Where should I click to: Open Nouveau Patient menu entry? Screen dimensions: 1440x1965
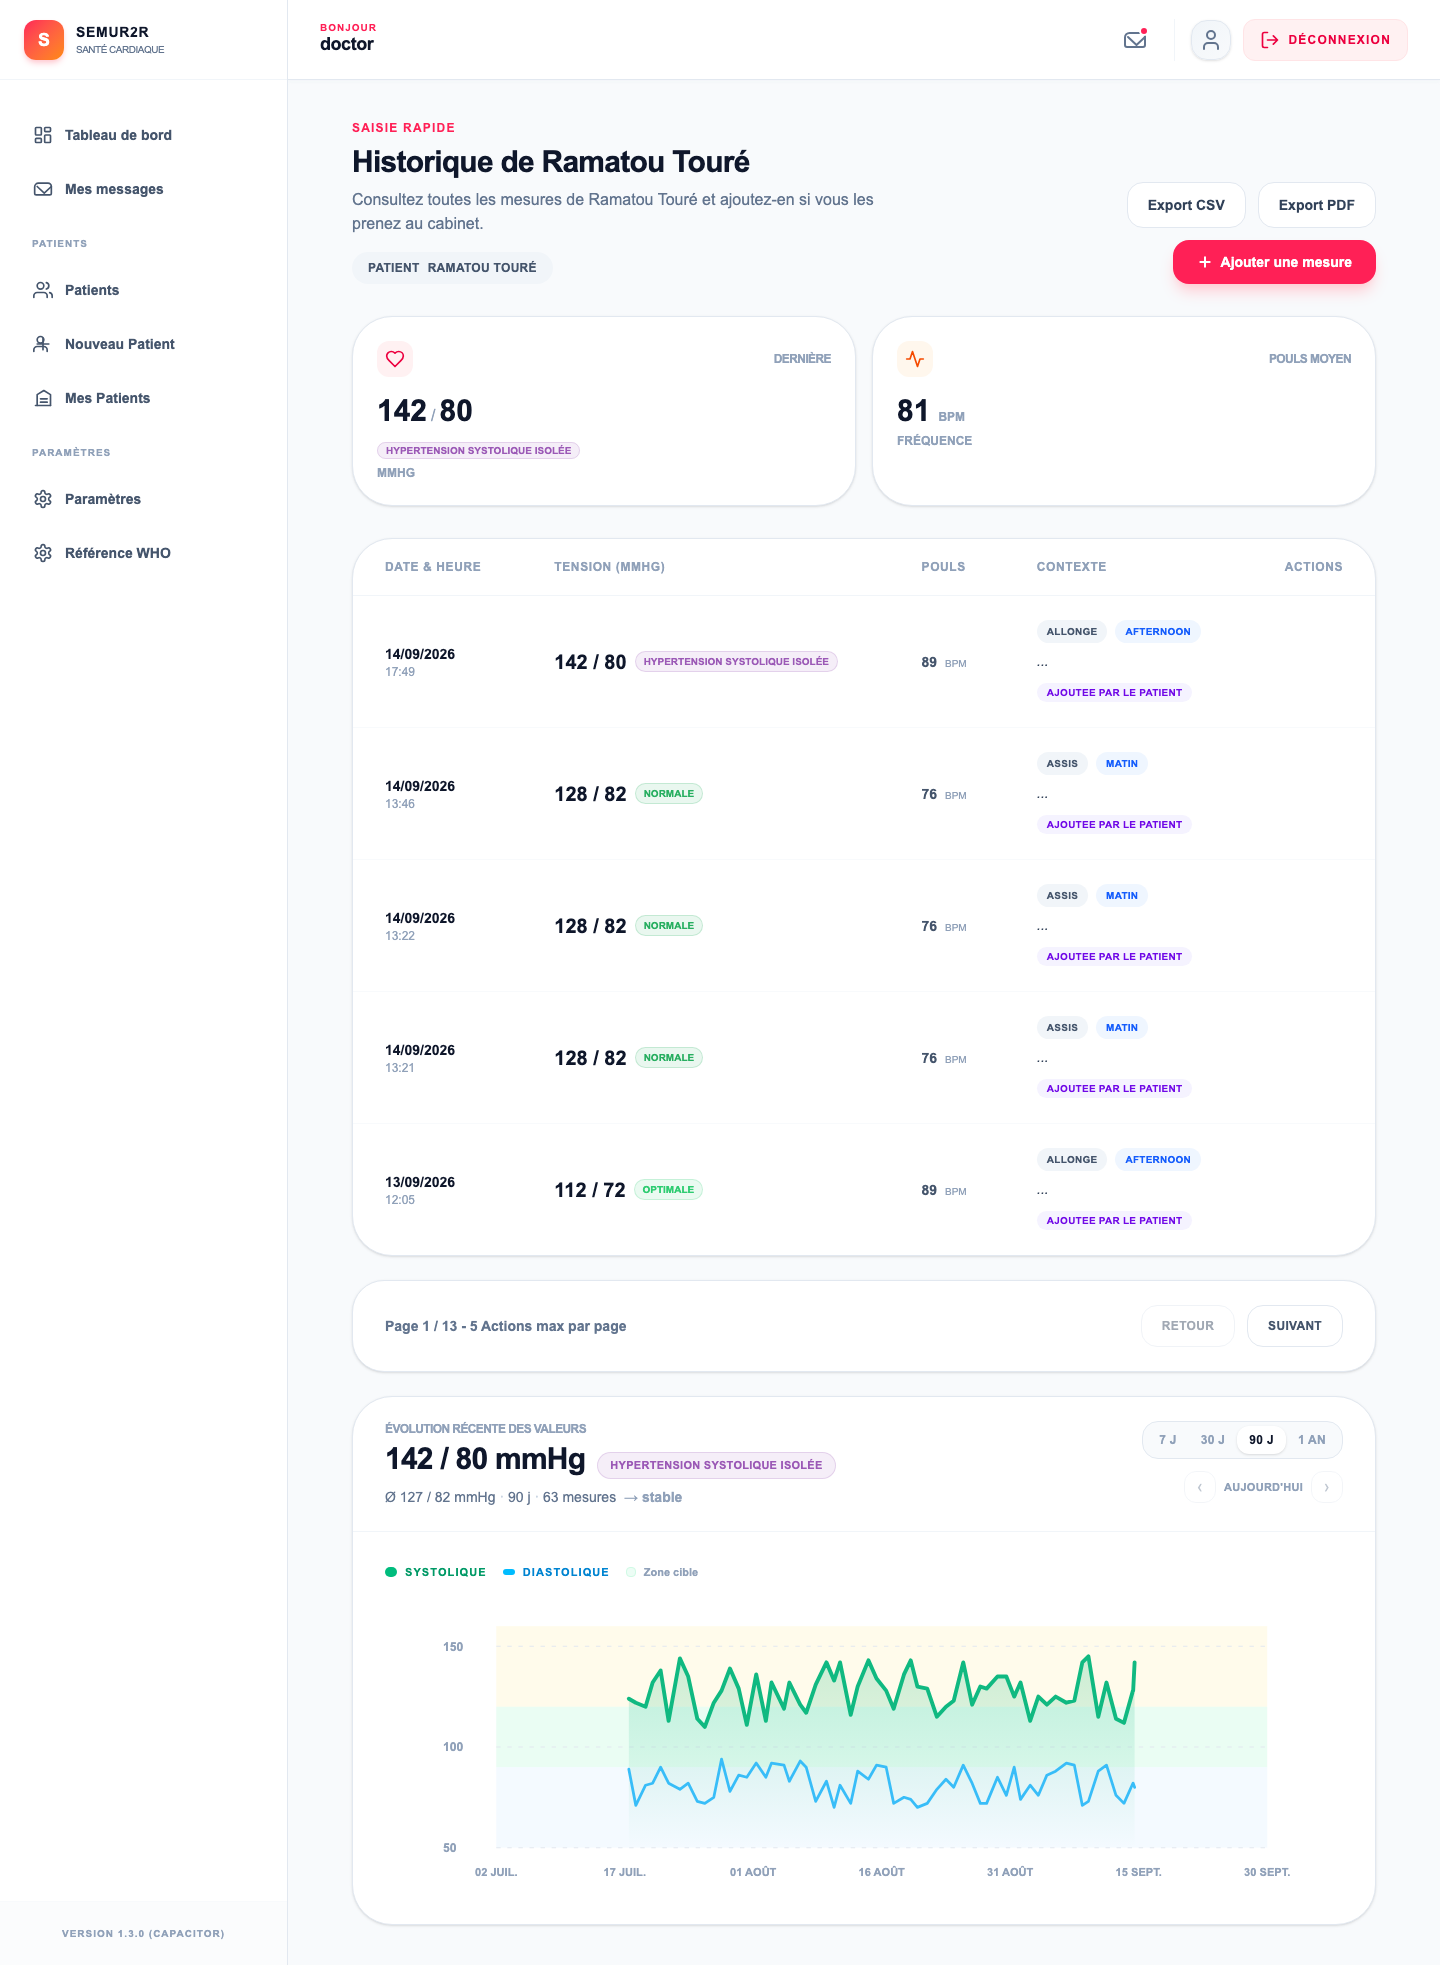144,344
